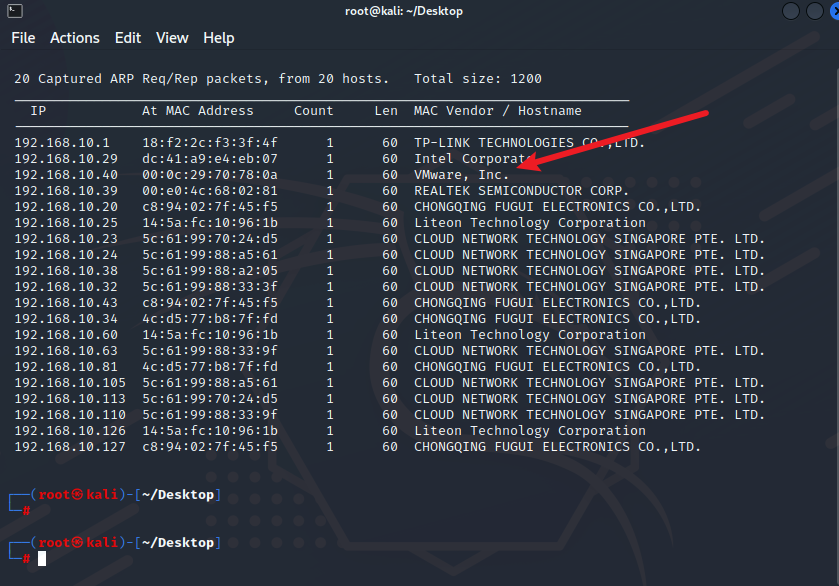
Task: Select IP address 192.168.10.105
Action: (x=70, y=383)
